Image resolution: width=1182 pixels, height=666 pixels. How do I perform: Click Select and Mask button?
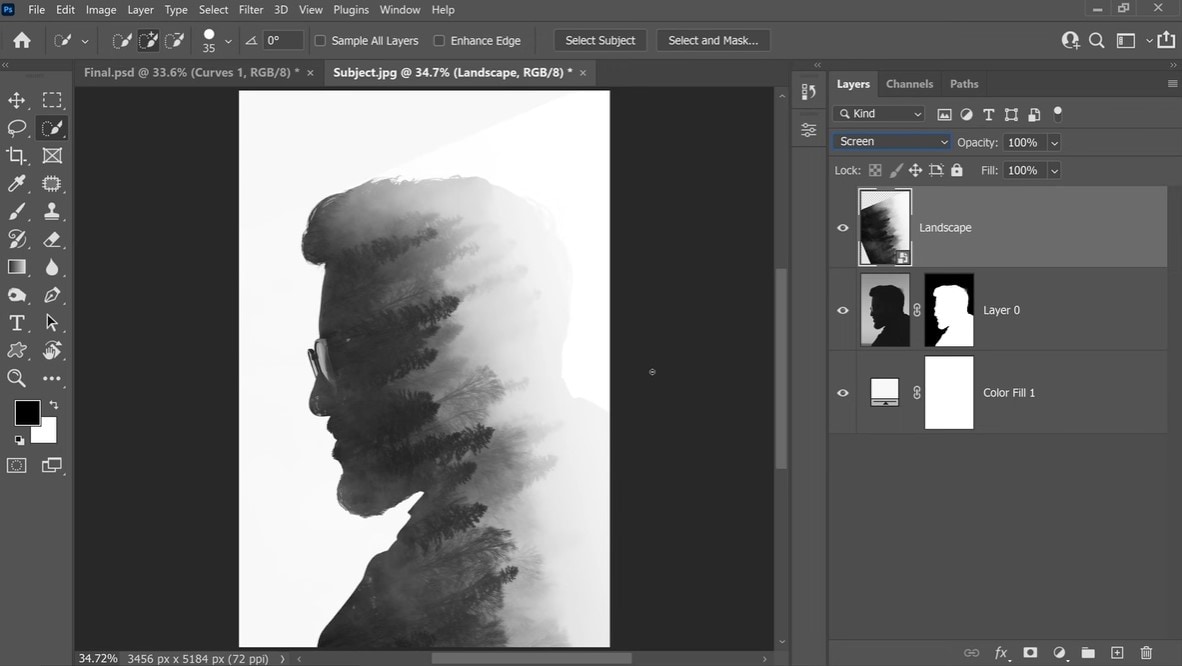713,41
